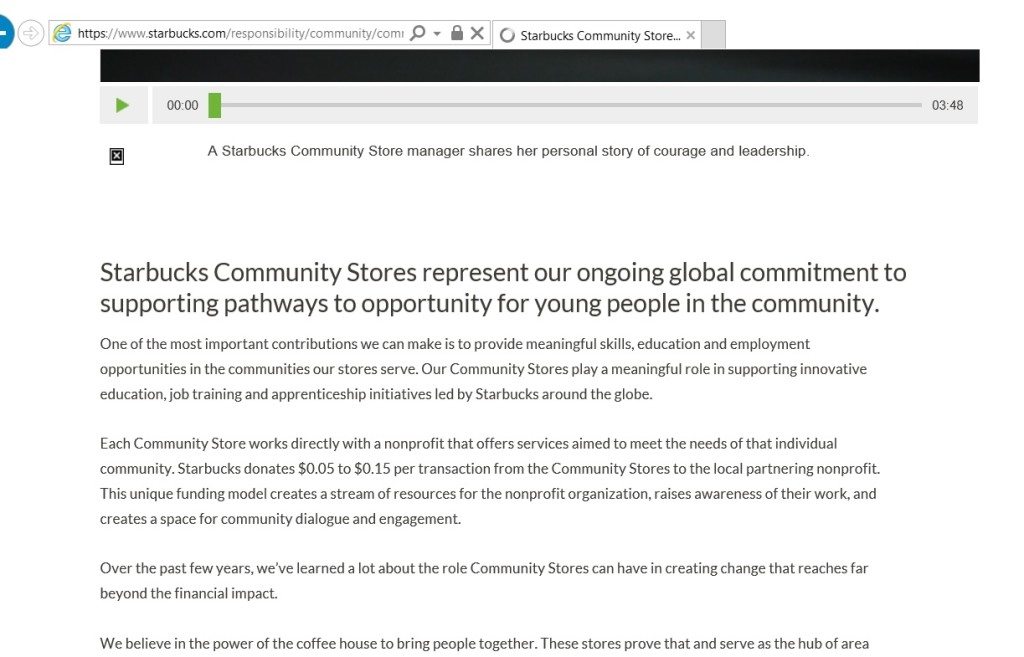Click the video caption about store manager
This screenshot has height=657, width=1024.
click(x=508, y=151)
